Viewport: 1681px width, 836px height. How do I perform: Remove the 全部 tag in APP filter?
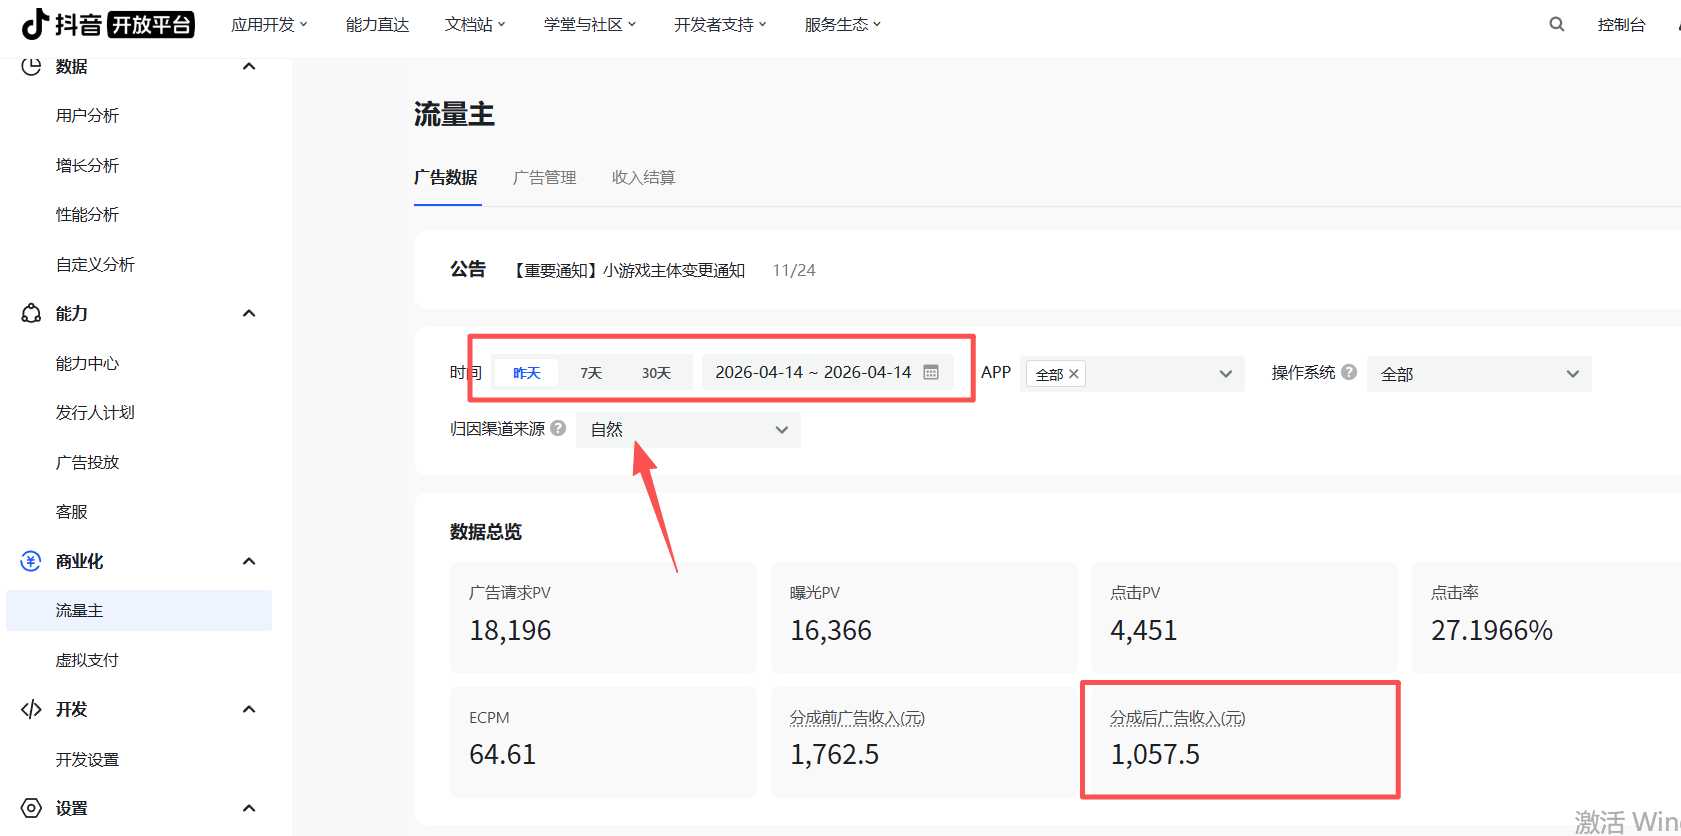[x=1074, y=374]
